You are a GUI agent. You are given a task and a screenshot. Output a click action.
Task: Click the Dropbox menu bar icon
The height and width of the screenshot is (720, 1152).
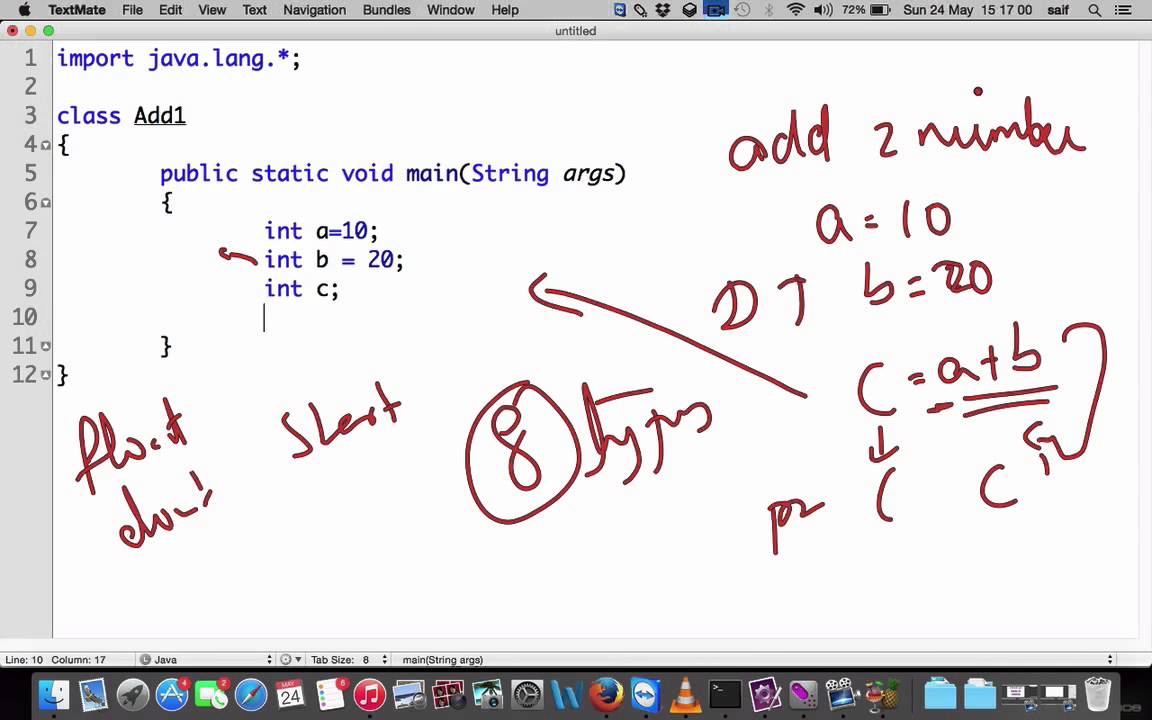pyautogui.click(x=663, y=10)
